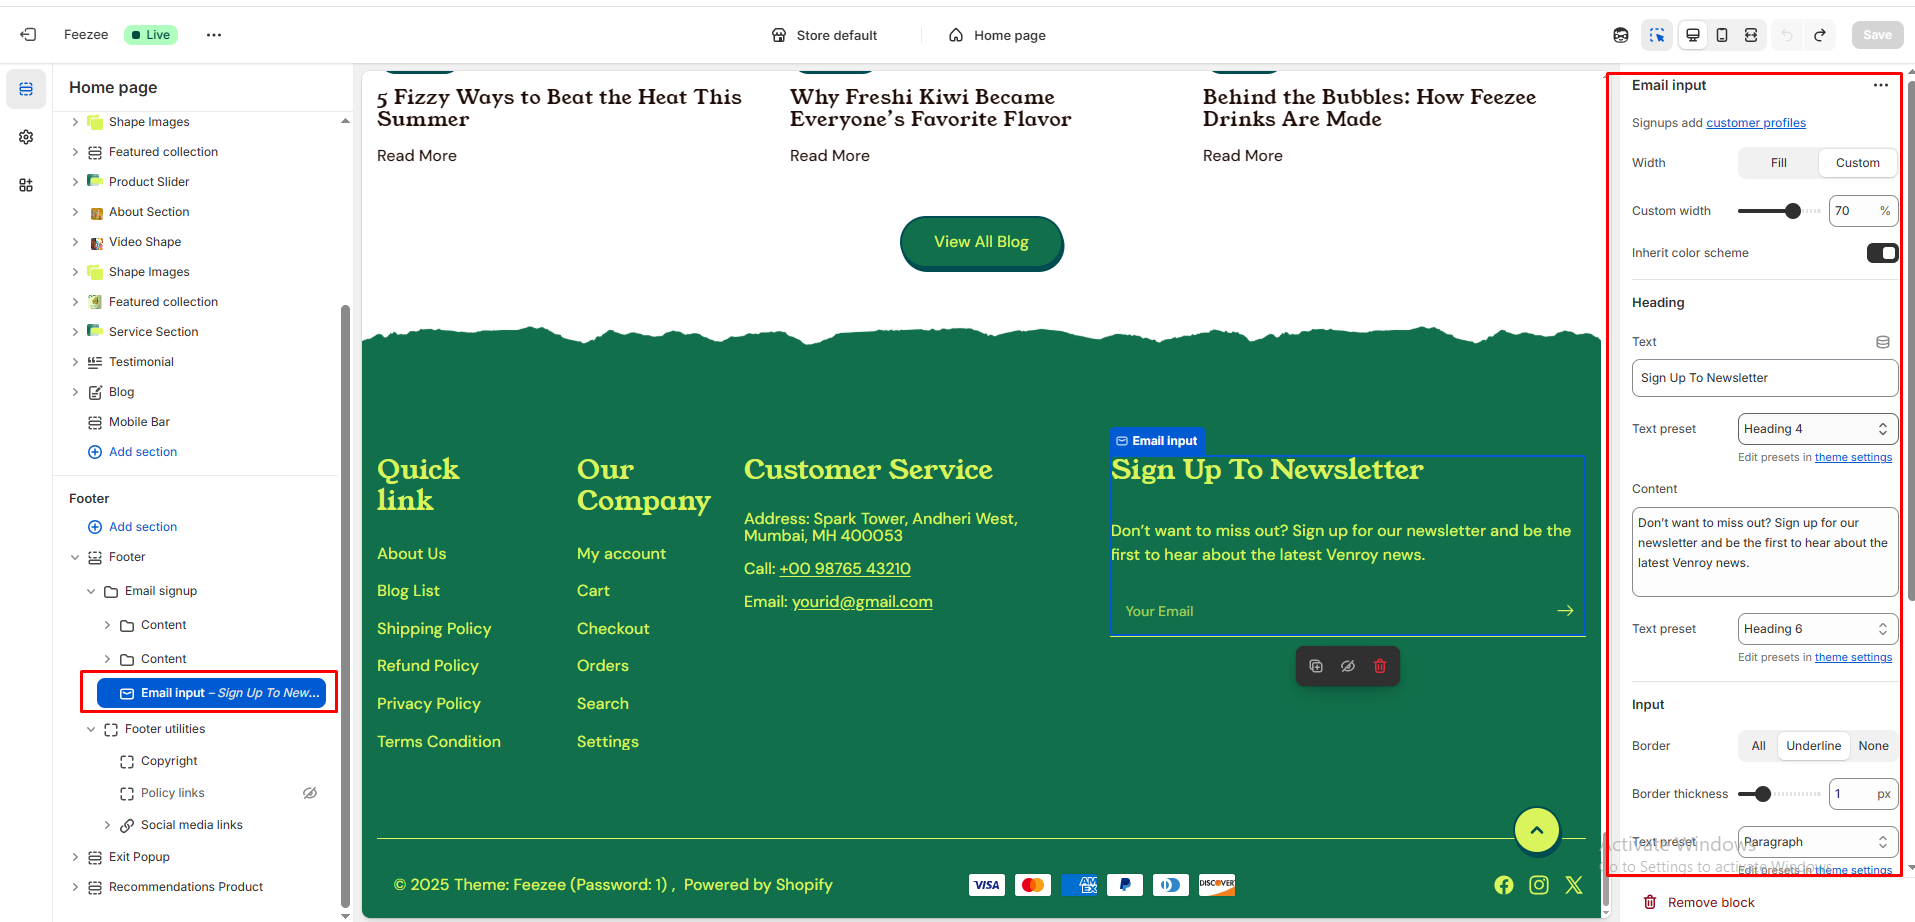The image size is (1915, 922).
Task: Open Heading 4 text preset dropdown
Action: tap(1817, 429)
